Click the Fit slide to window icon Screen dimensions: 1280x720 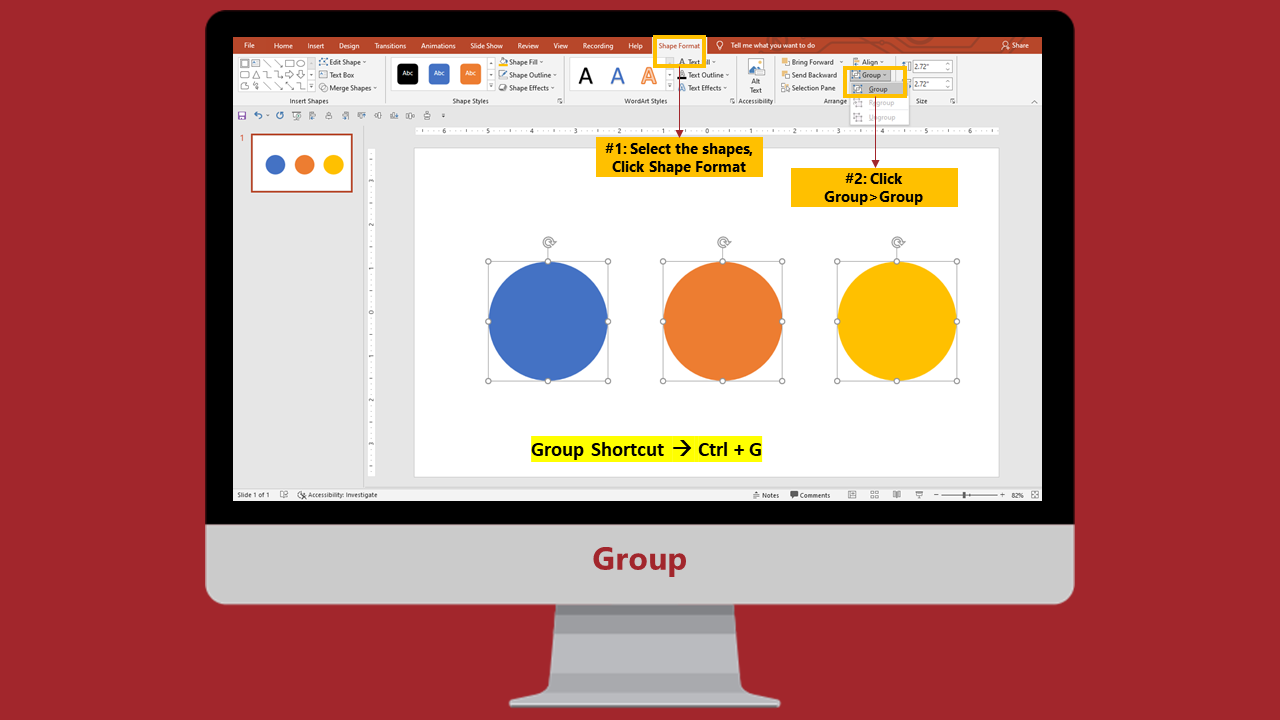1034,495
